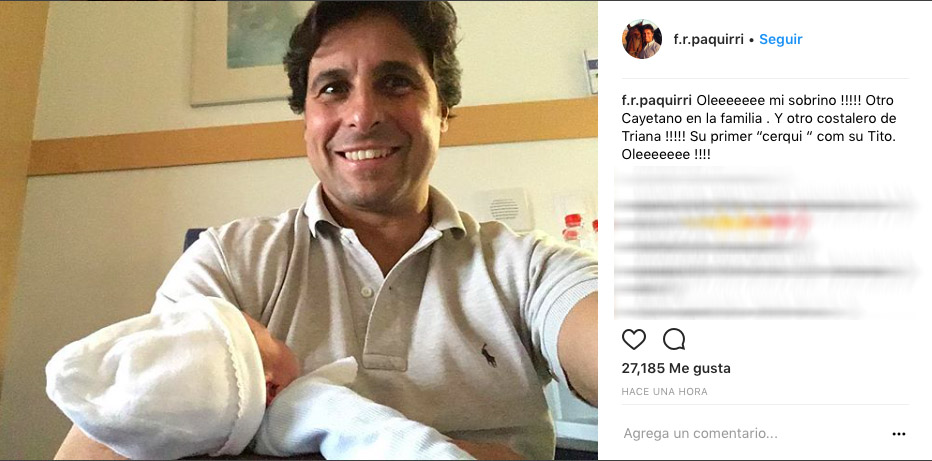Click the Seguir follow button

pos(781,39)
